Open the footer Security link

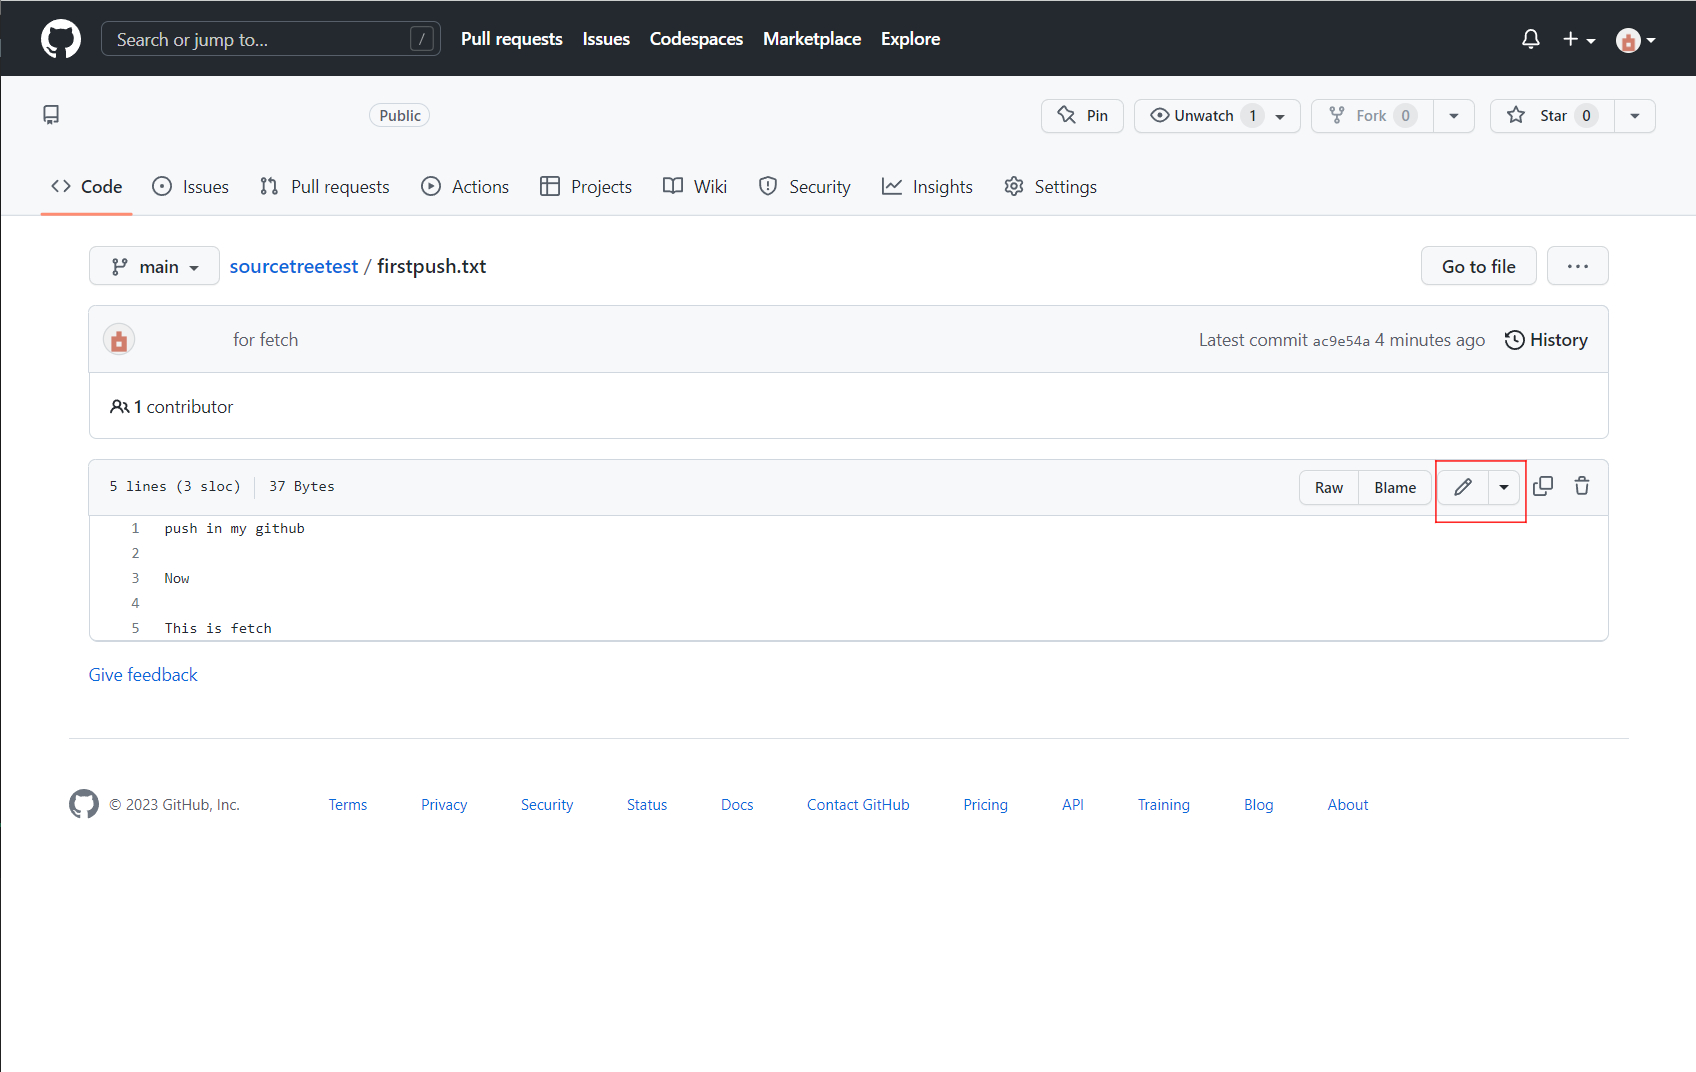pos(547,805)
